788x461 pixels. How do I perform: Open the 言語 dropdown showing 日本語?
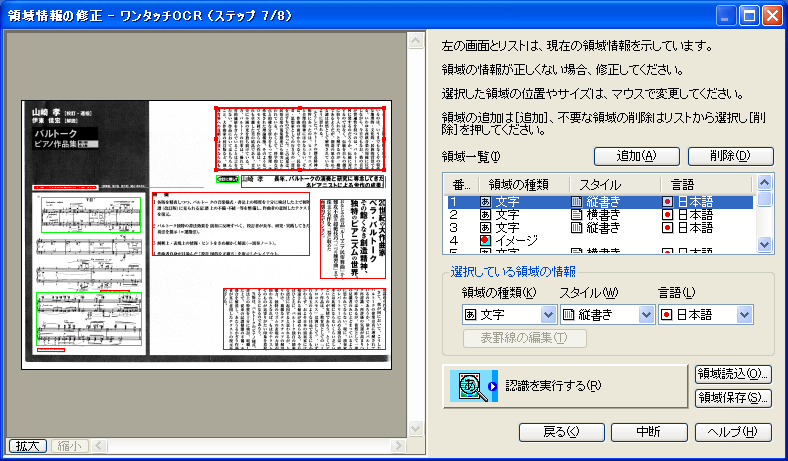pyautogui.click(x=744, y=315)
